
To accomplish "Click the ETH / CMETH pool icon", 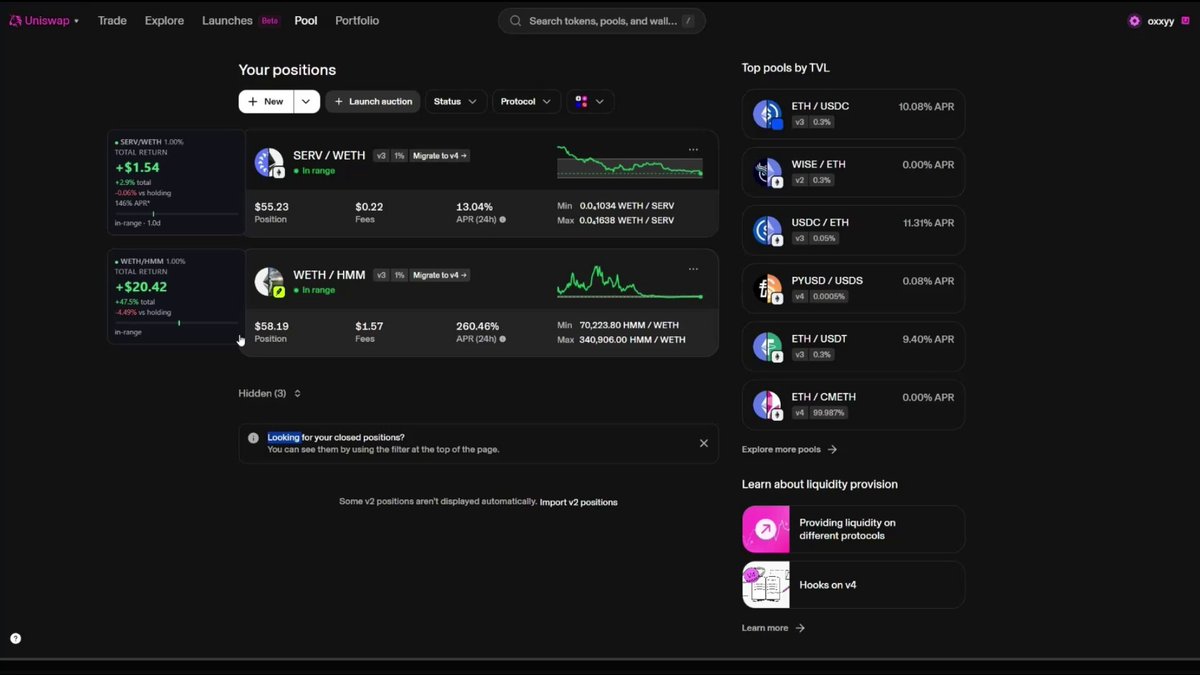I will click(x=767, y=405).
